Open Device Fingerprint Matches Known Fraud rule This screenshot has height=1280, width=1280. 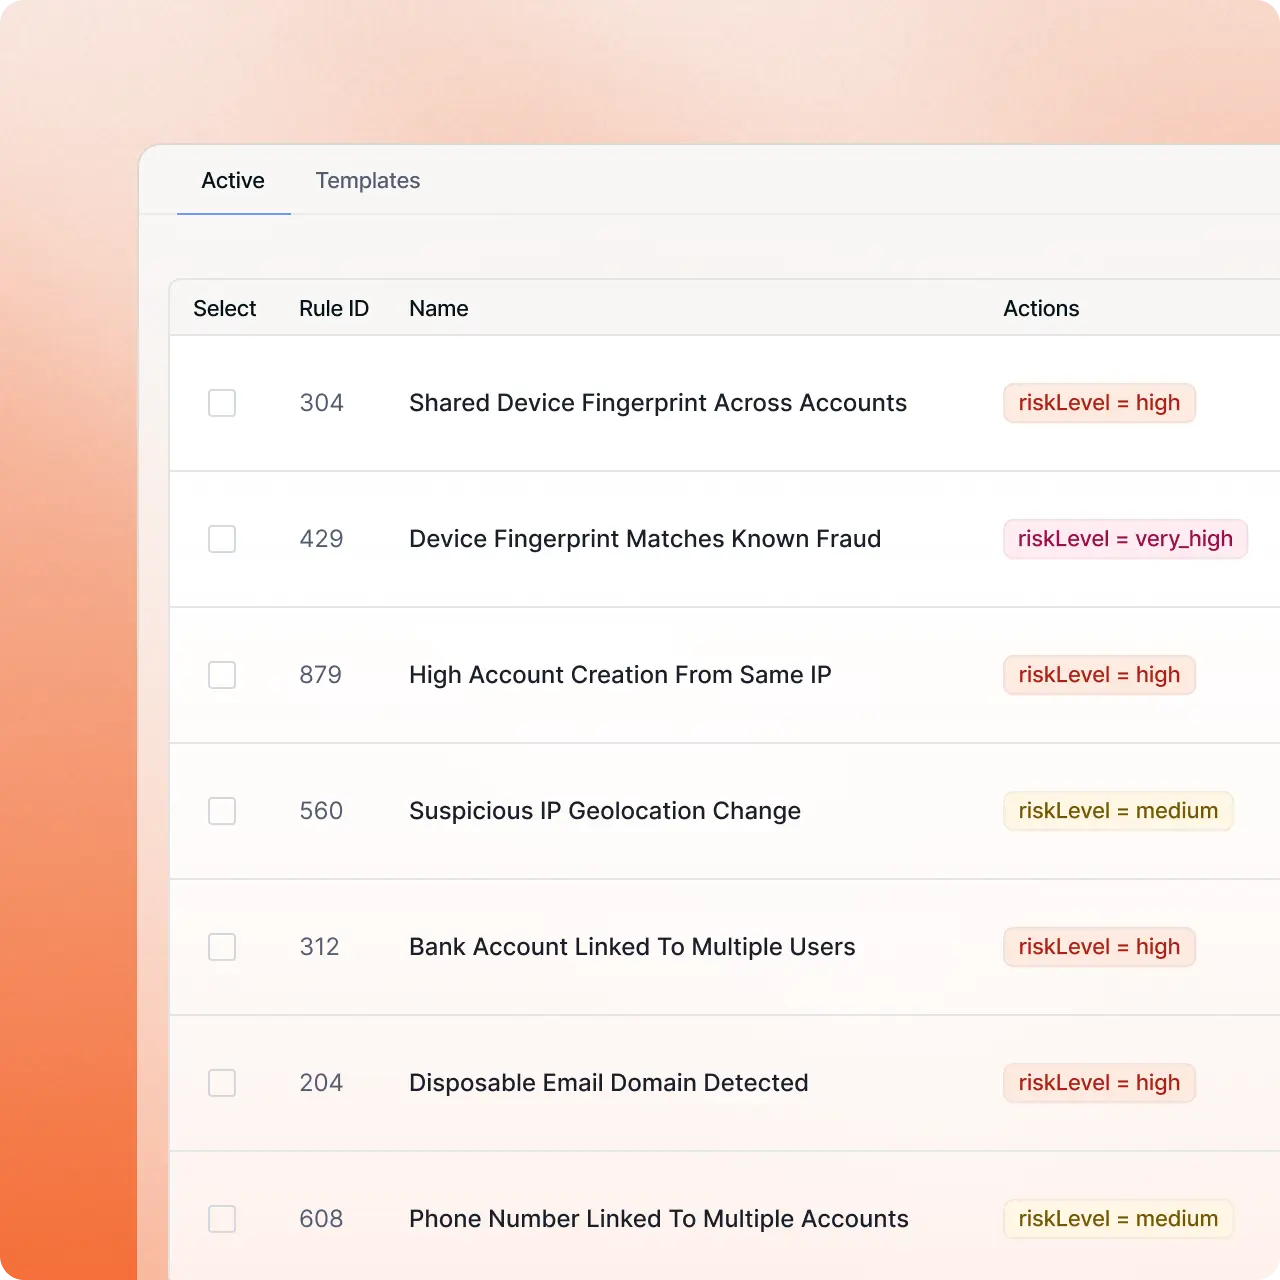click(x=644, y=539)
